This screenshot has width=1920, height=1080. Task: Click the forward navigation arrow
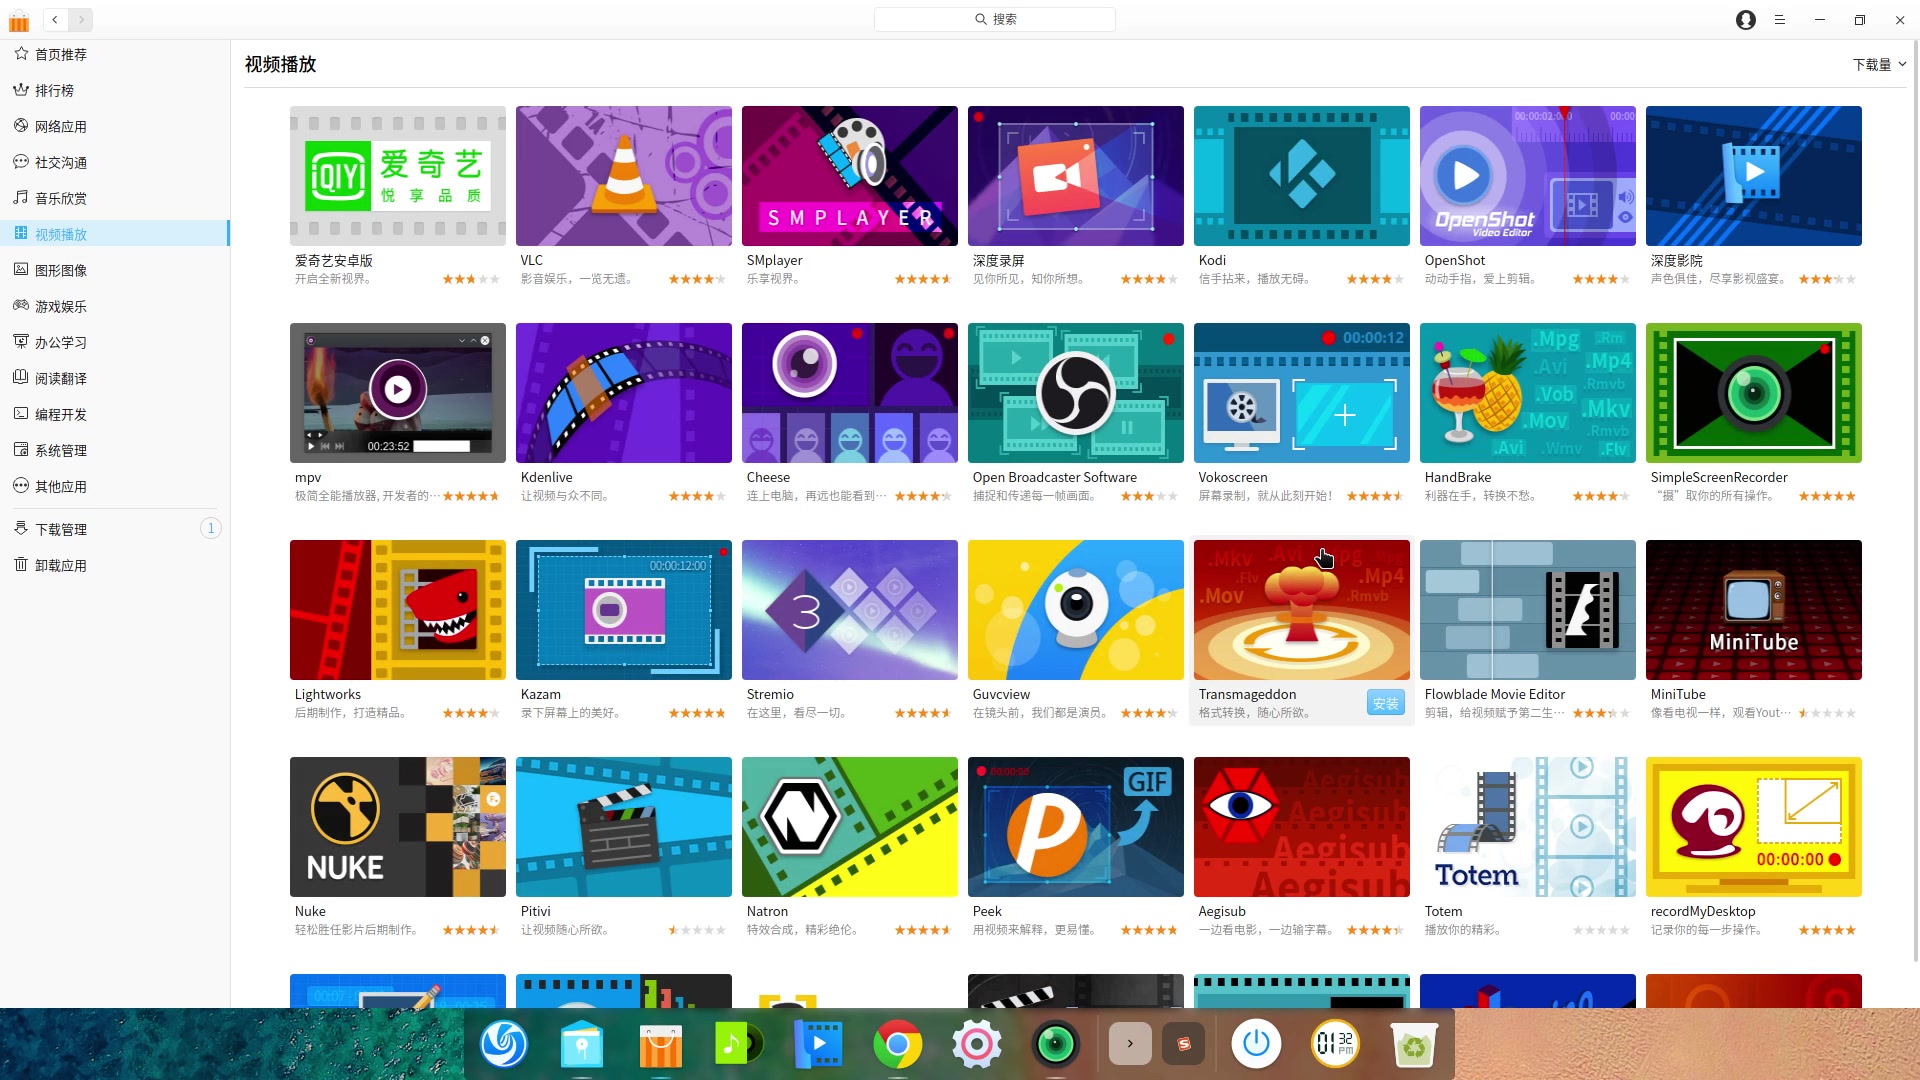(81, 19)
